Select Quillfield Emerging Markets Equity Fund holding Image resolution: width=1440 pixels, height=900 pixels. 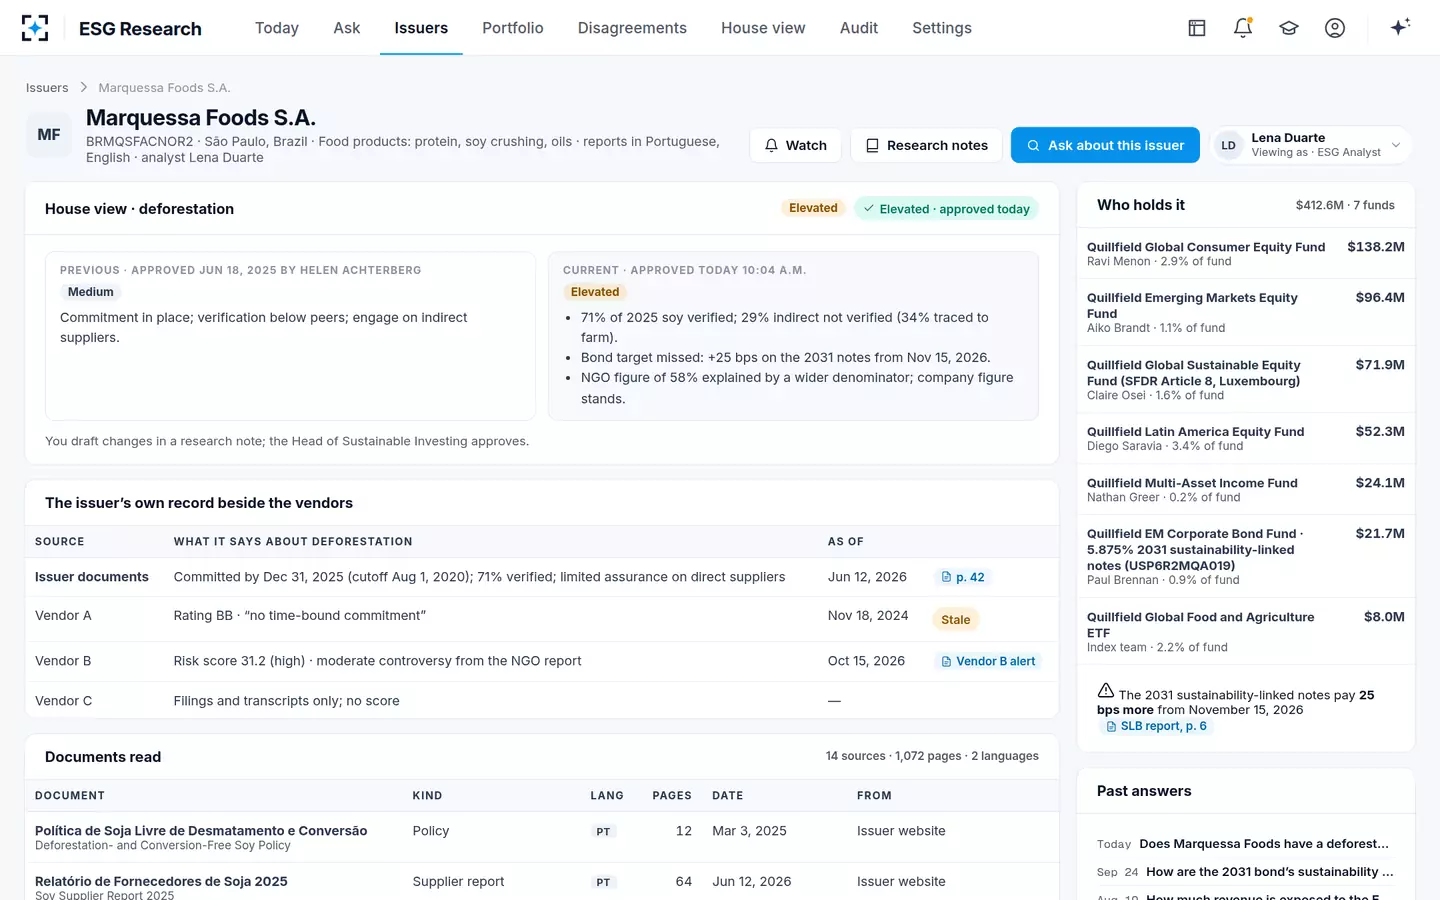[1246, 312]
